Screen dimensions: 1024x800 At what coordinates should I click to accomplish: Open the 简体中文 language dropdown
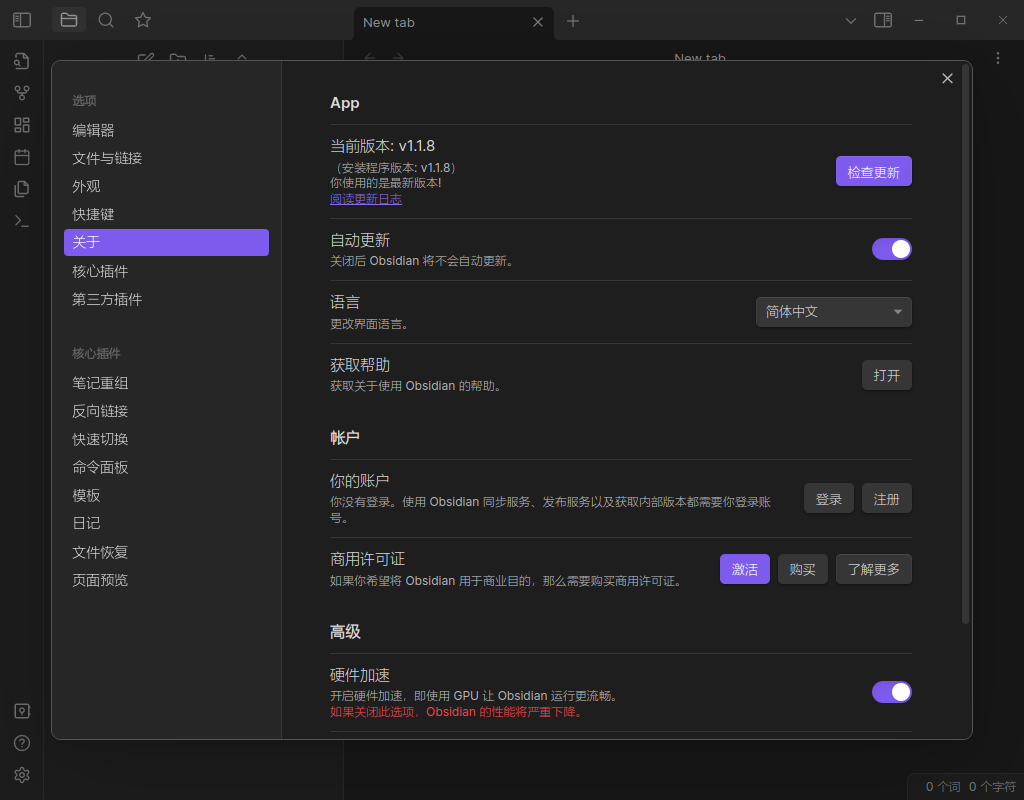[x=833, y=312]
